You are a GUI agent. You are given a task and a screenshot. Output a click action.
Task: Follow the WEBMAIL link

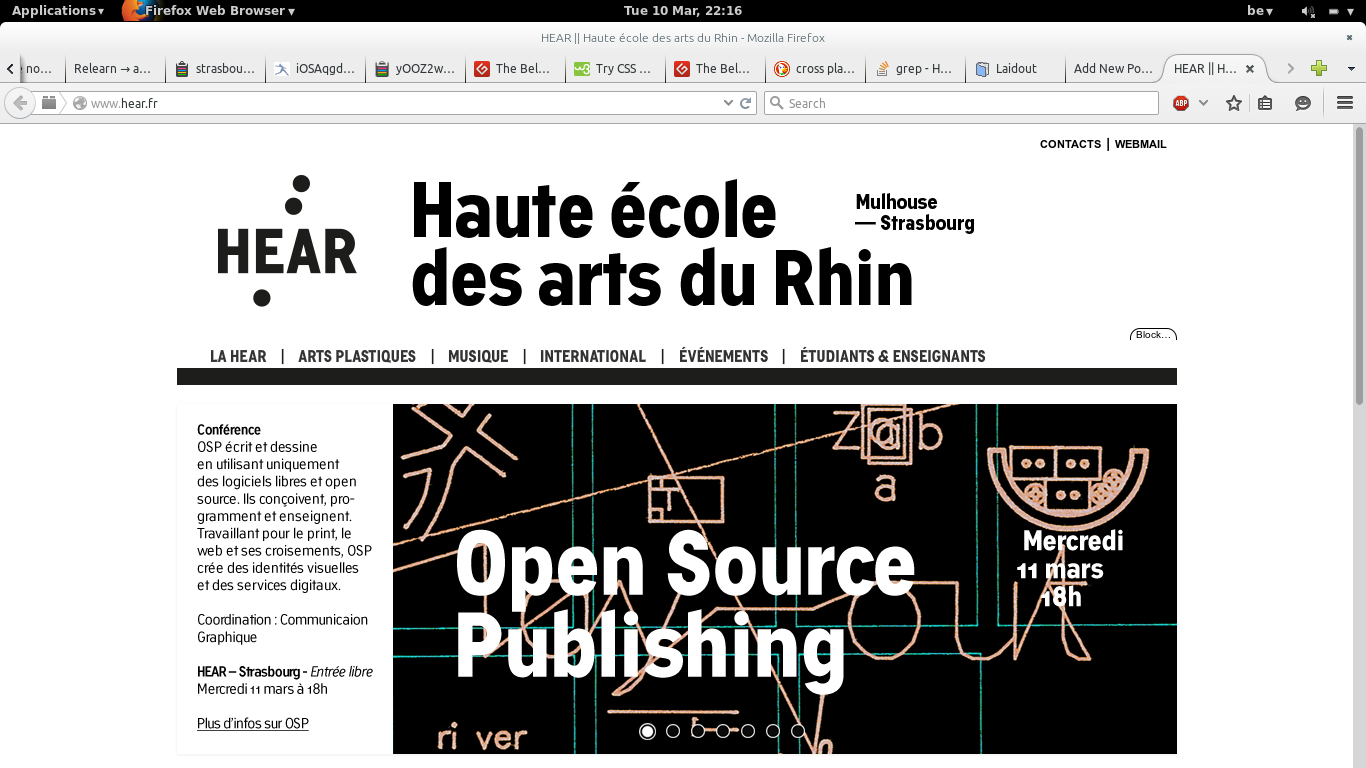click(x=1141, y=144)
